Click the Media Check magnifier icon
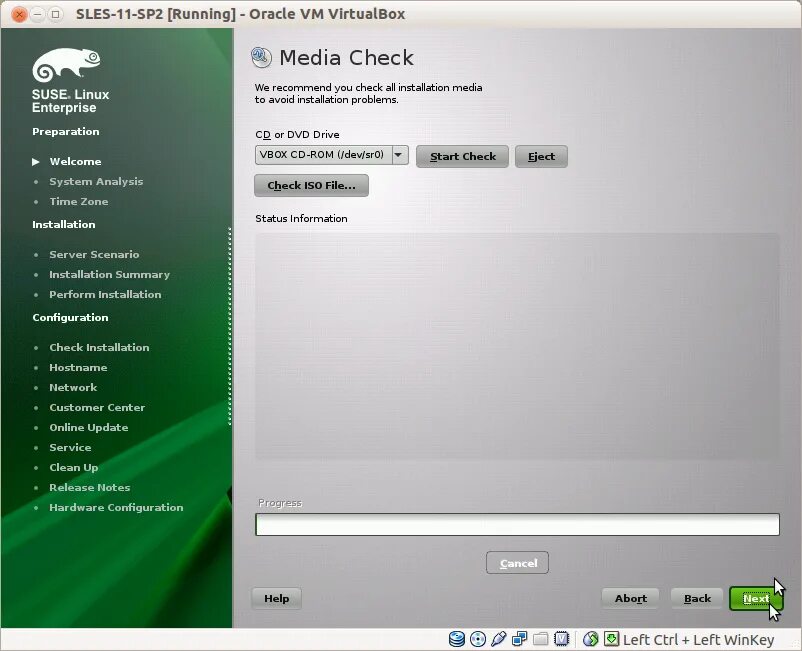The width and height of the screenshot is (802, 651). coord(261,57)
